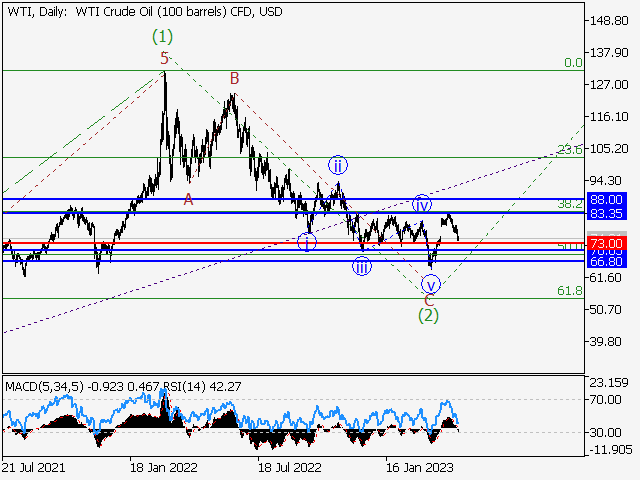
Task: Select the green (2) wave label
Action: (429, 315)
